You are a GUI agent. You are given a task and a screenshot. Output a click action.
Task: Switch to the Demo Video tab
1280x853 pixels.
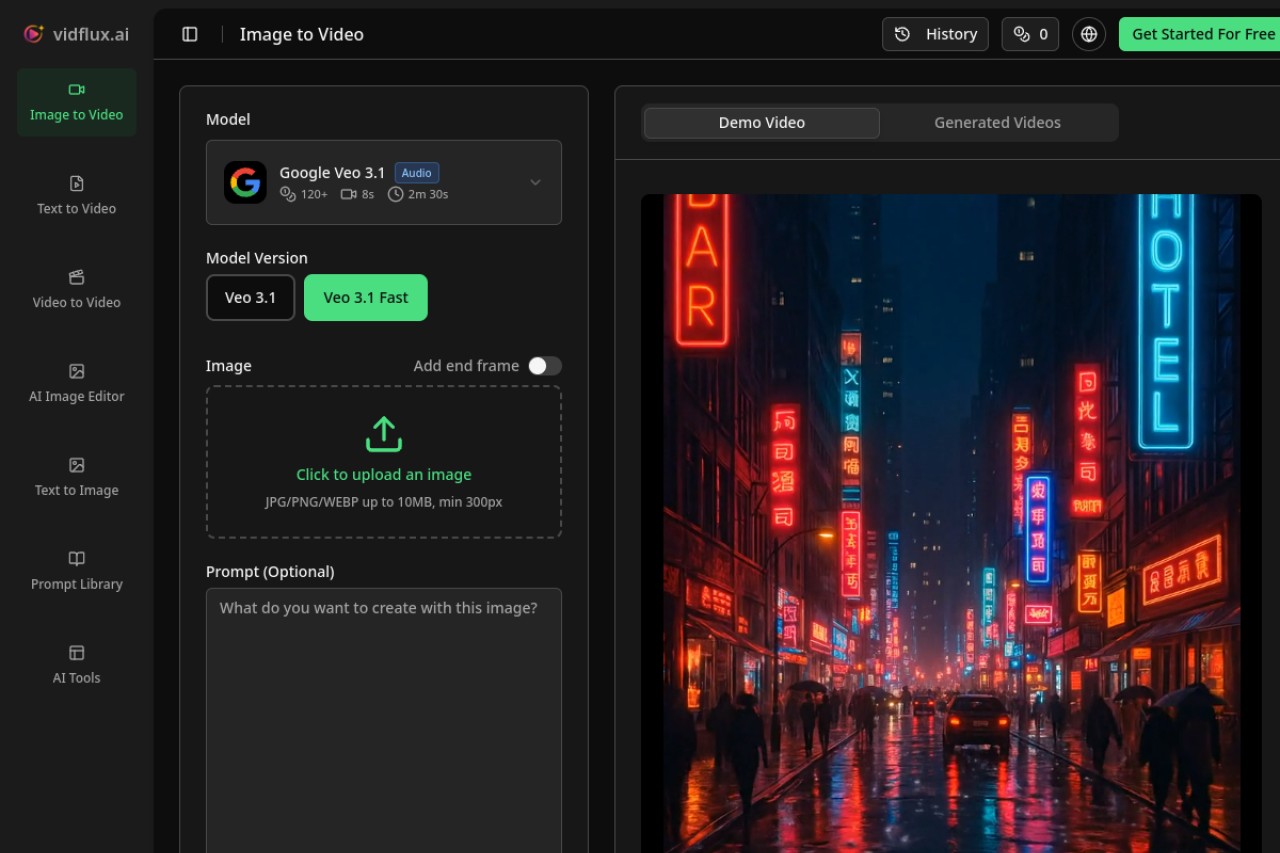tap(762, 123)
